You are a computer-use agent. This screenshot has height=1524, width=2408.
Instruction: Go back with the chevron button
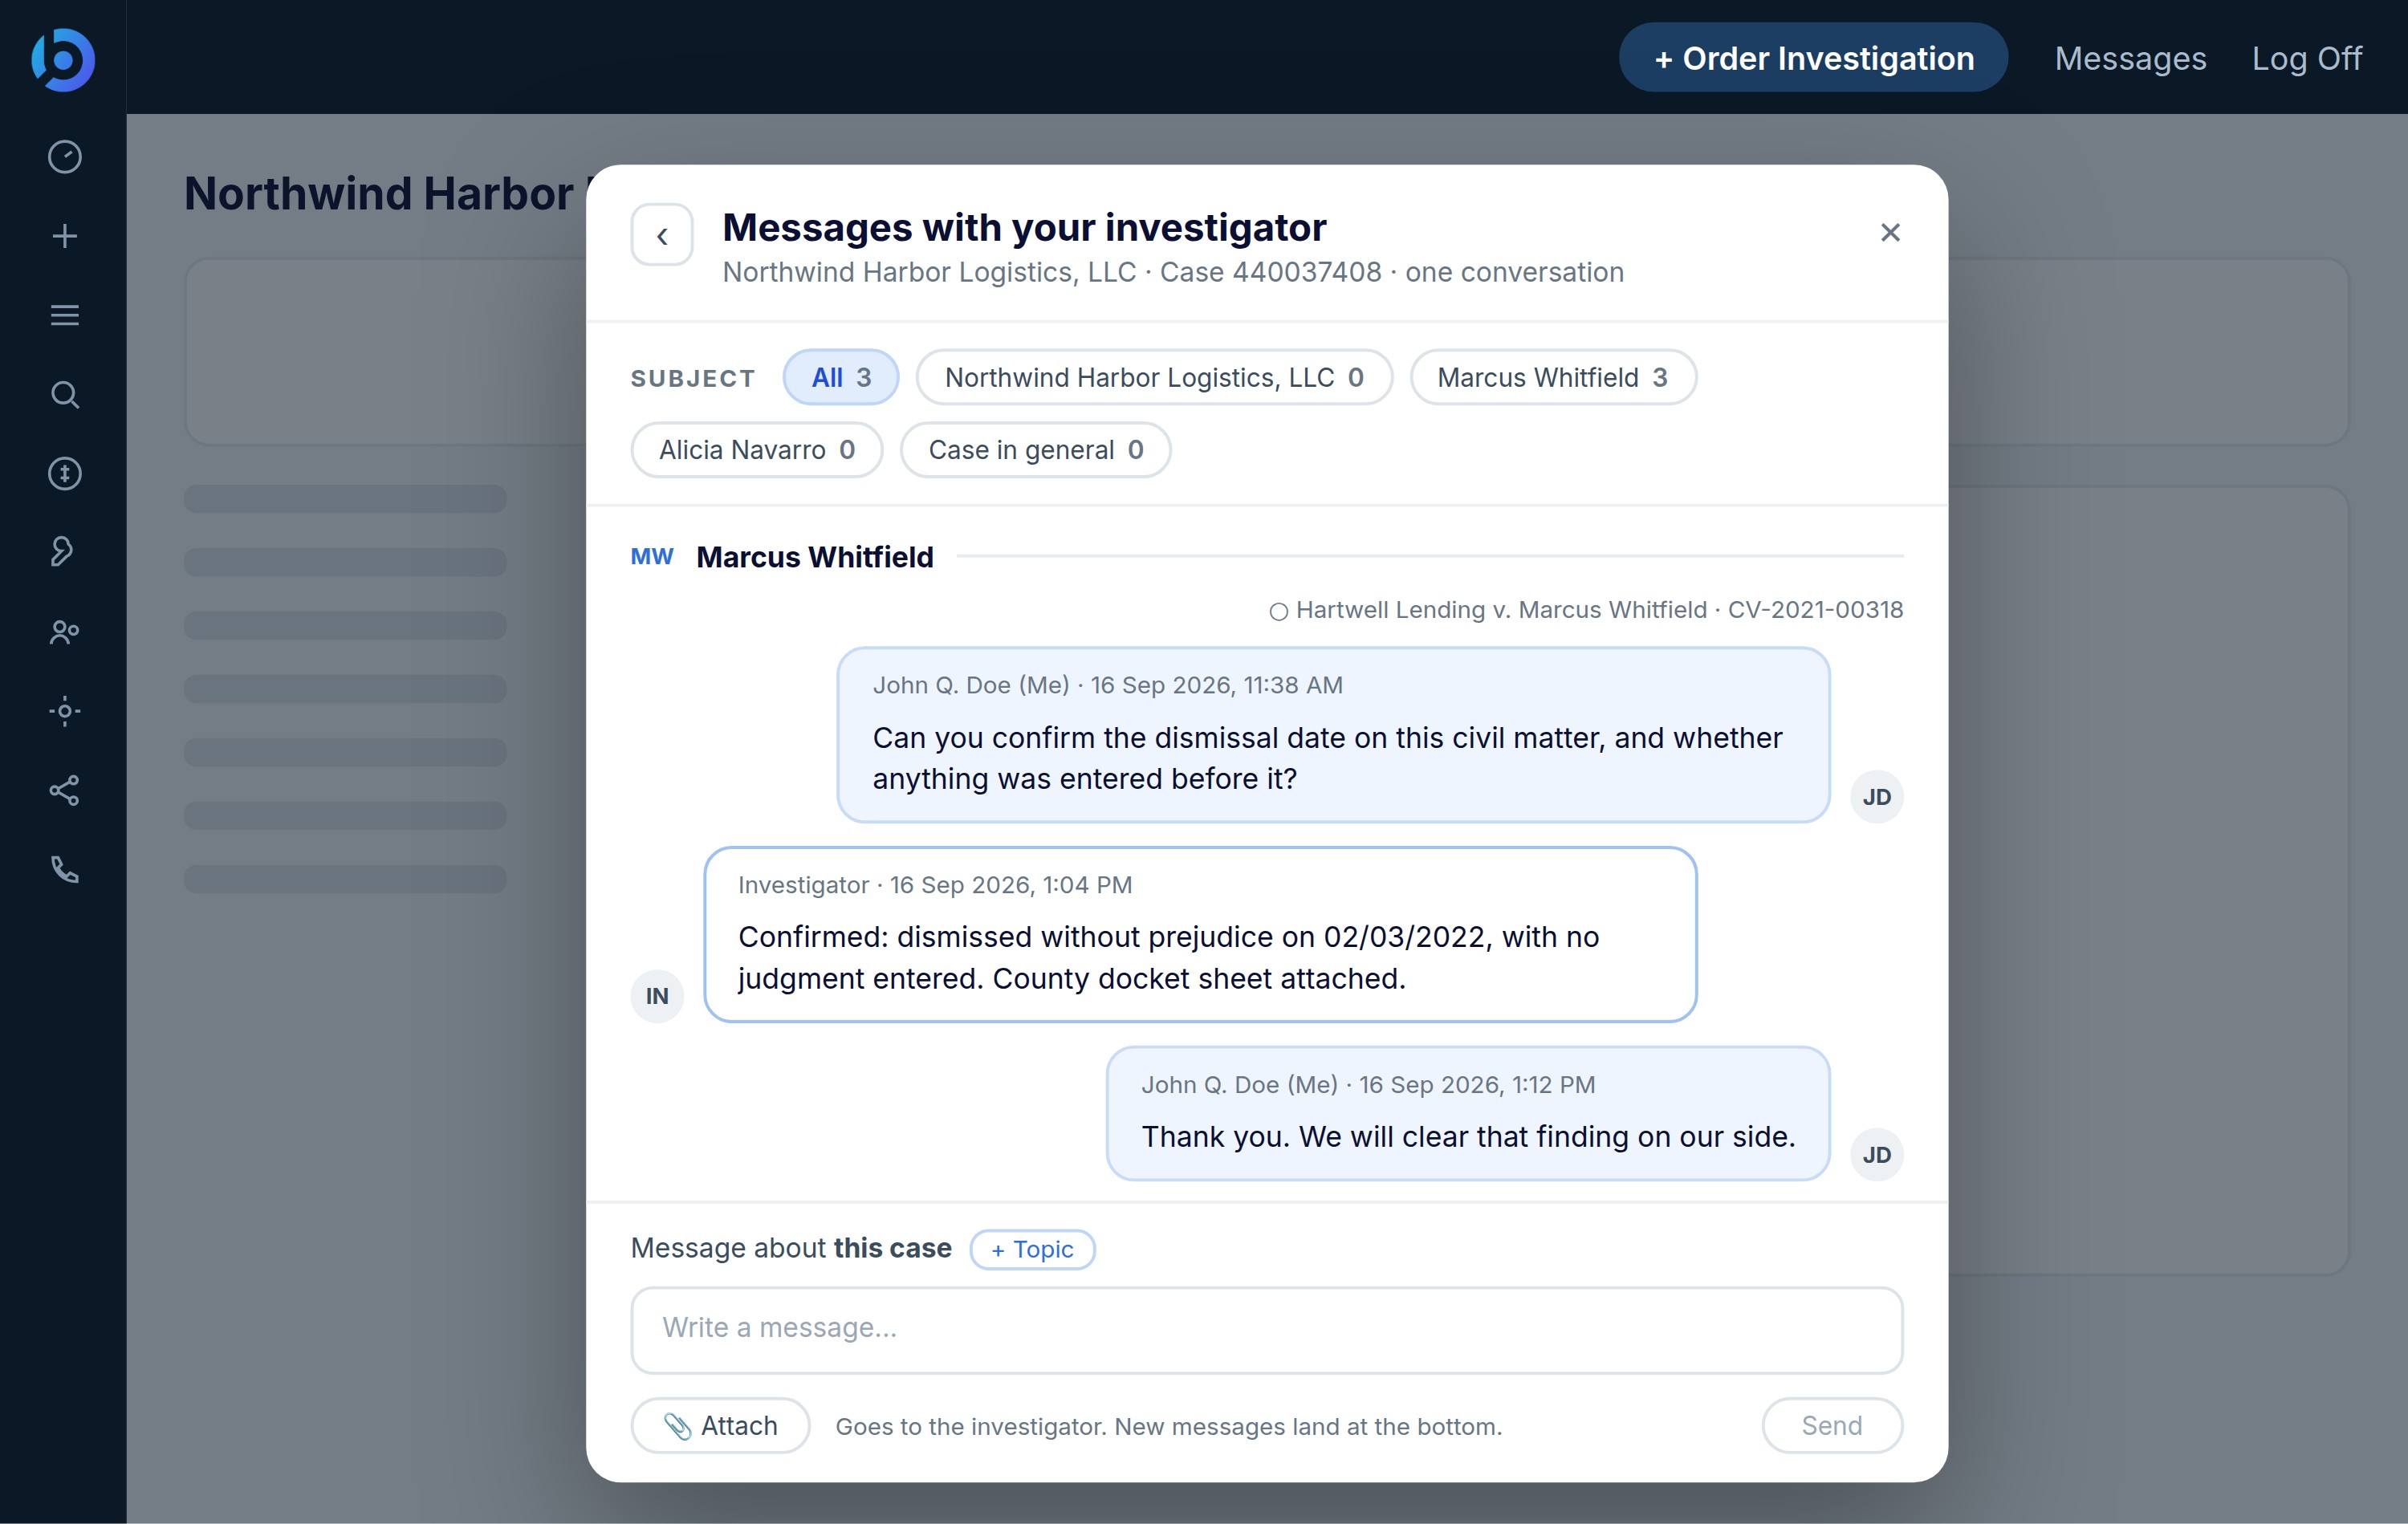(x=662, y=235)
